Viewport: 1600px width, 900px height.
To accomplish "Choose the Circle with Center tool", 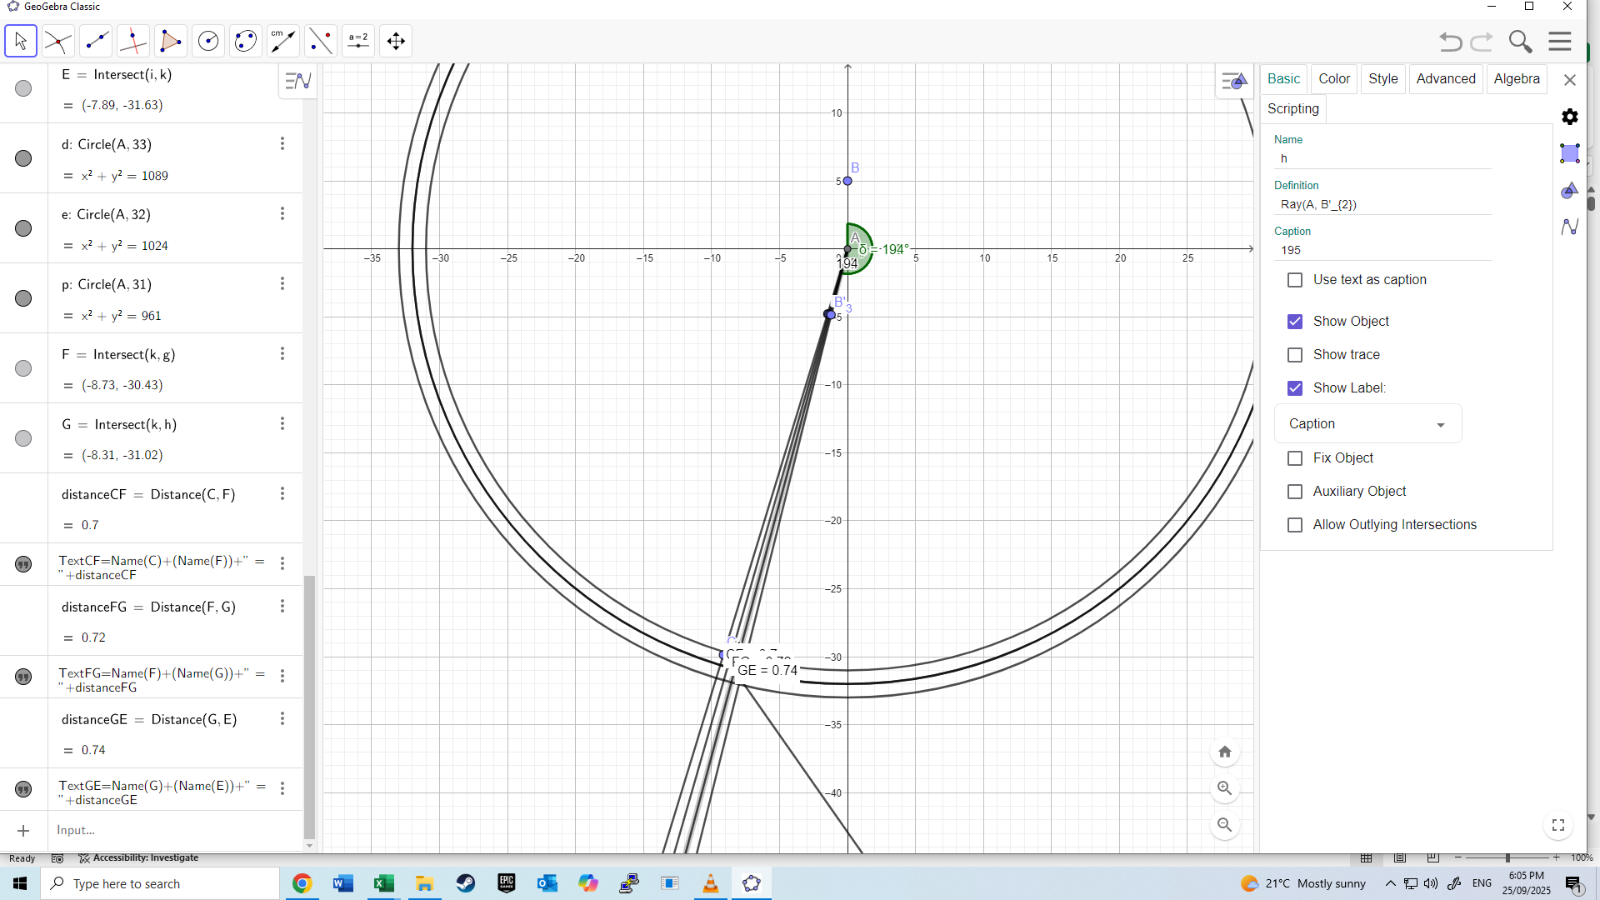I will pyautogui.click(x=208, y=41).
